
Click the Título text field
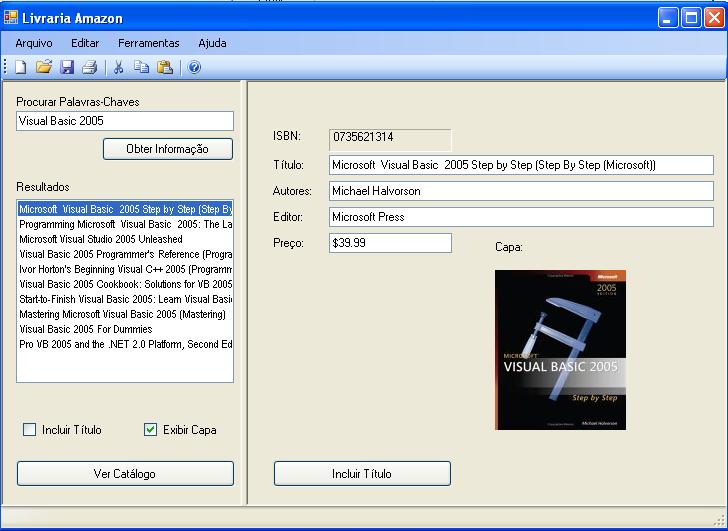click(521, 165)
